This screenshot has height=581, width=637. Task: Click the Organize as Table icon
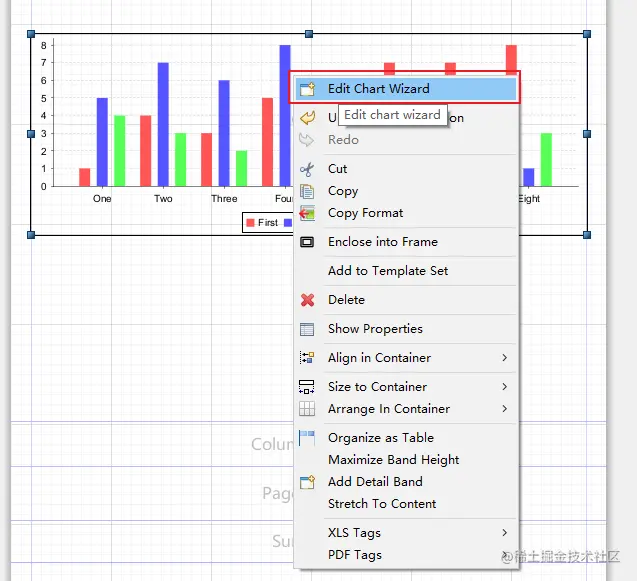click(307, 438)
